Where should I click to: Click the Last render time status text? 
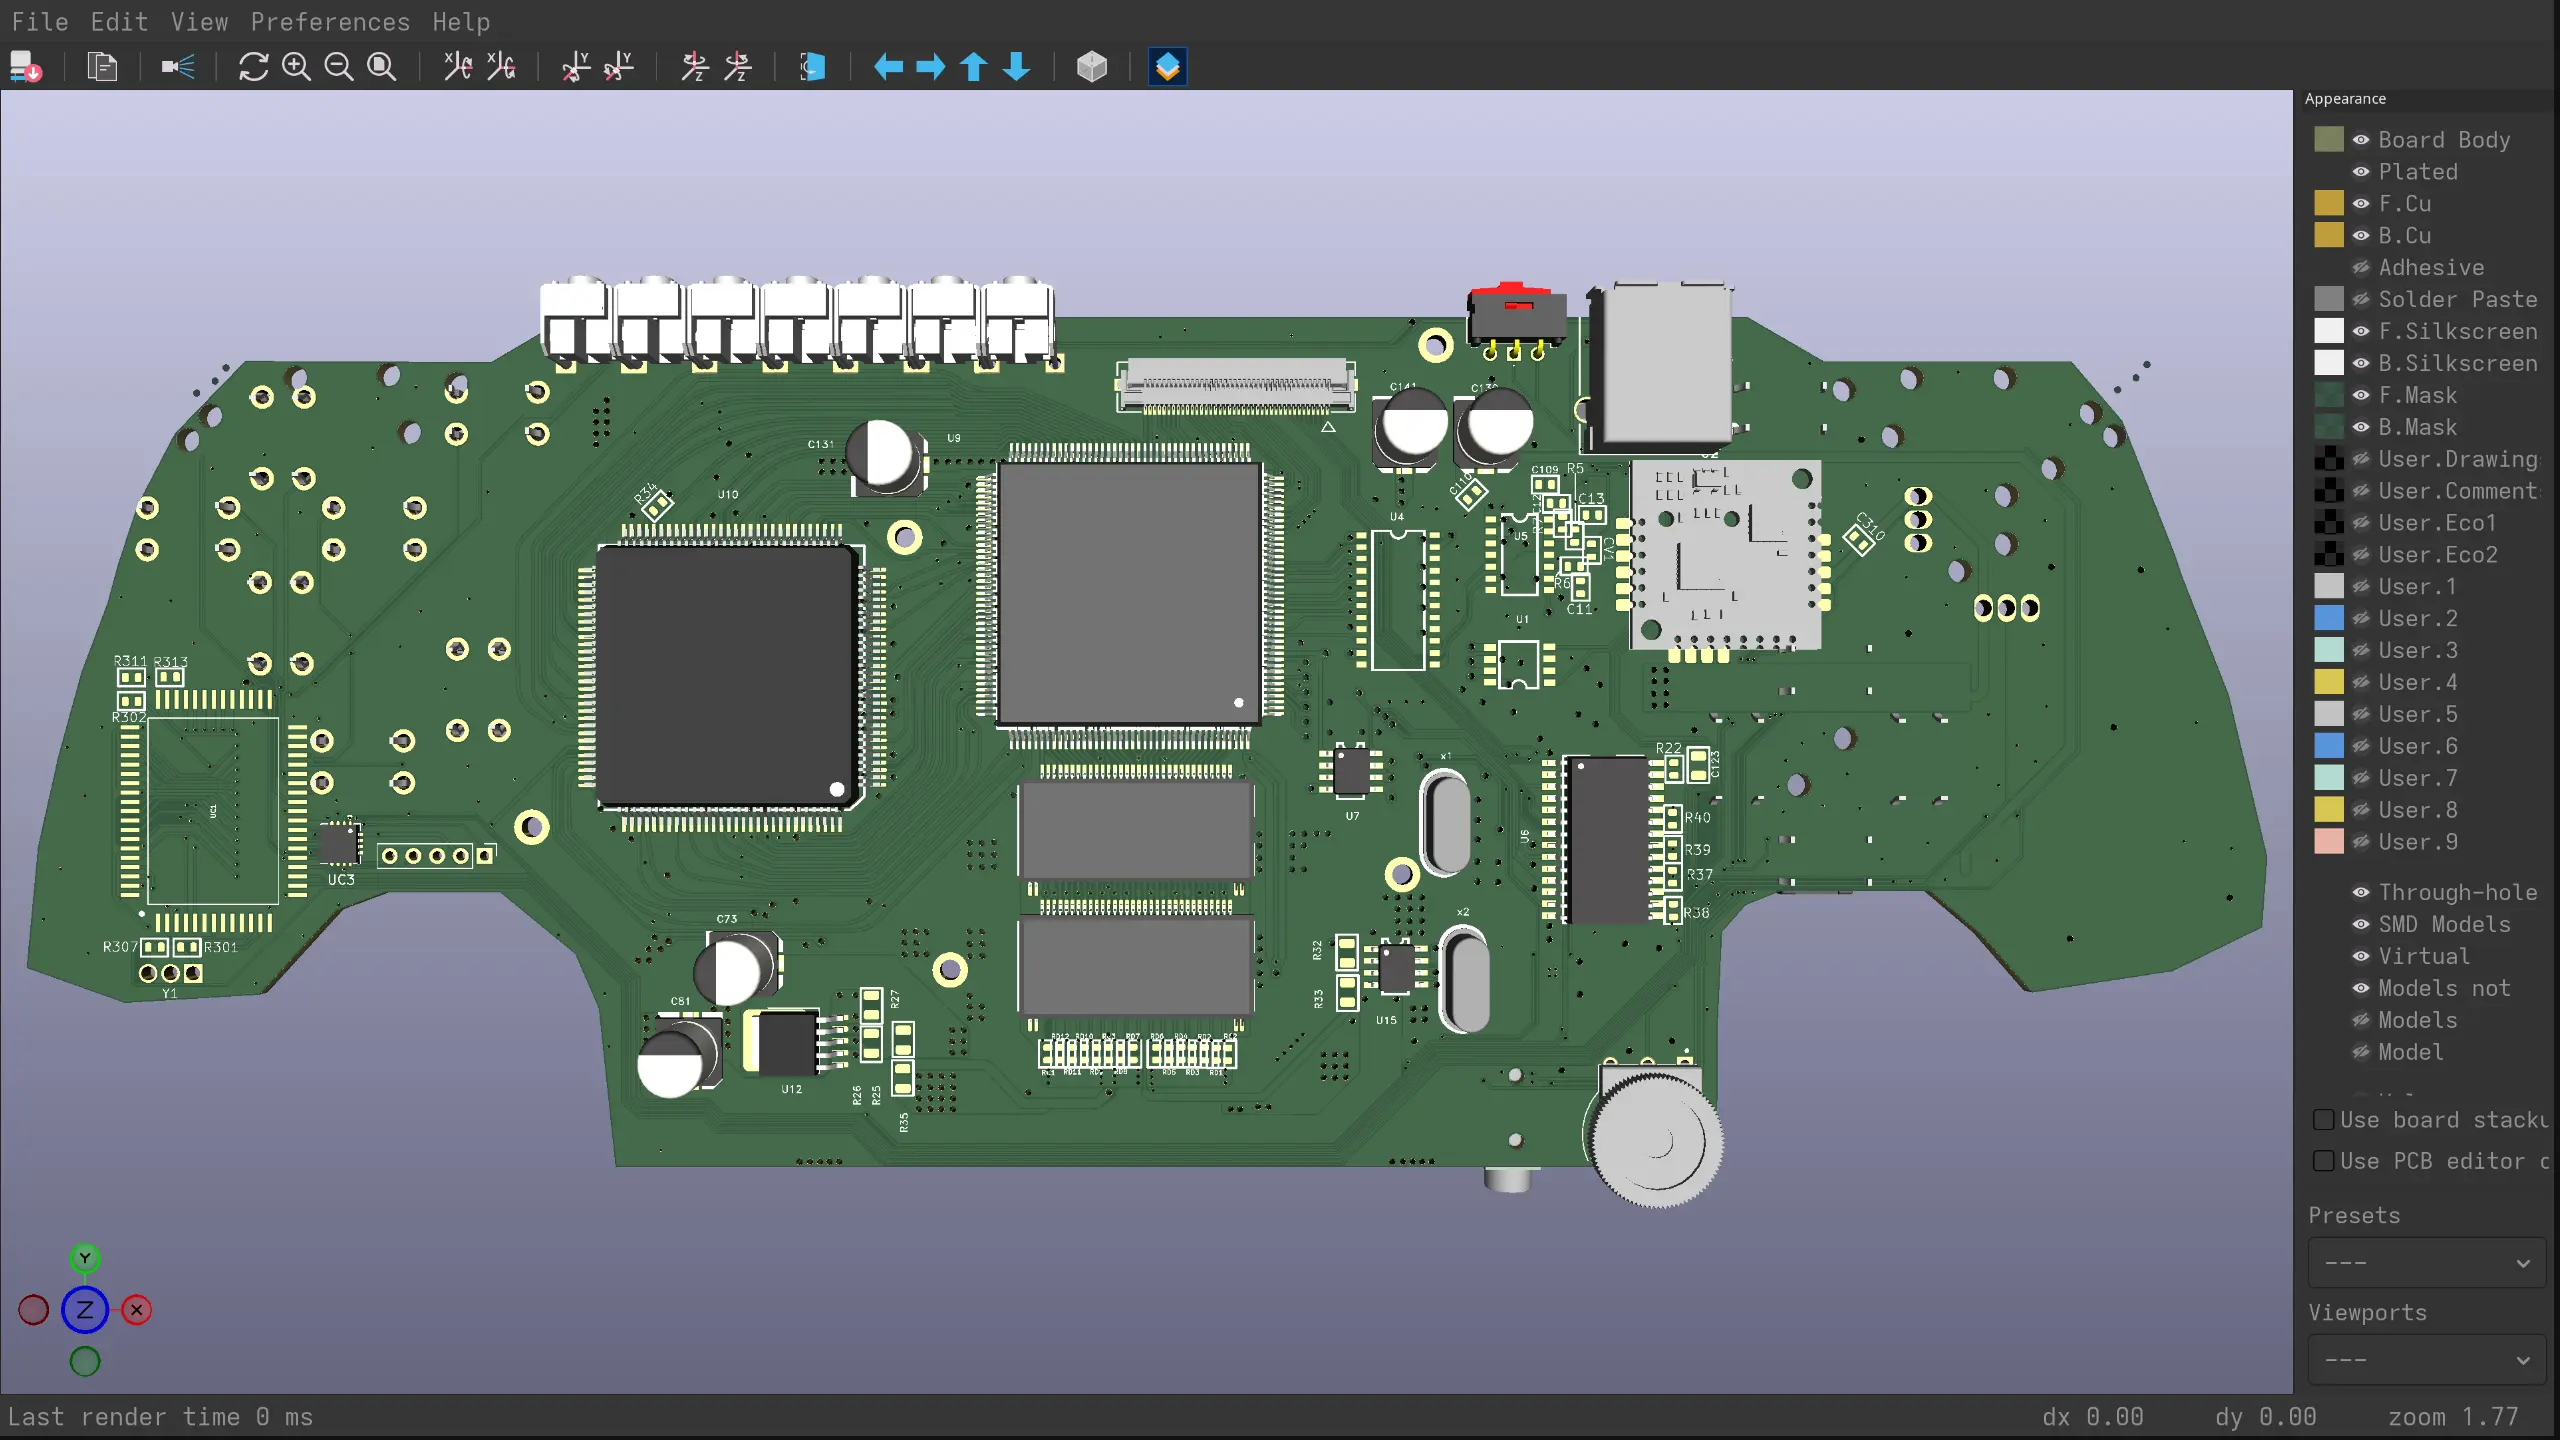pyautogui.click(x=160, y=1417)
